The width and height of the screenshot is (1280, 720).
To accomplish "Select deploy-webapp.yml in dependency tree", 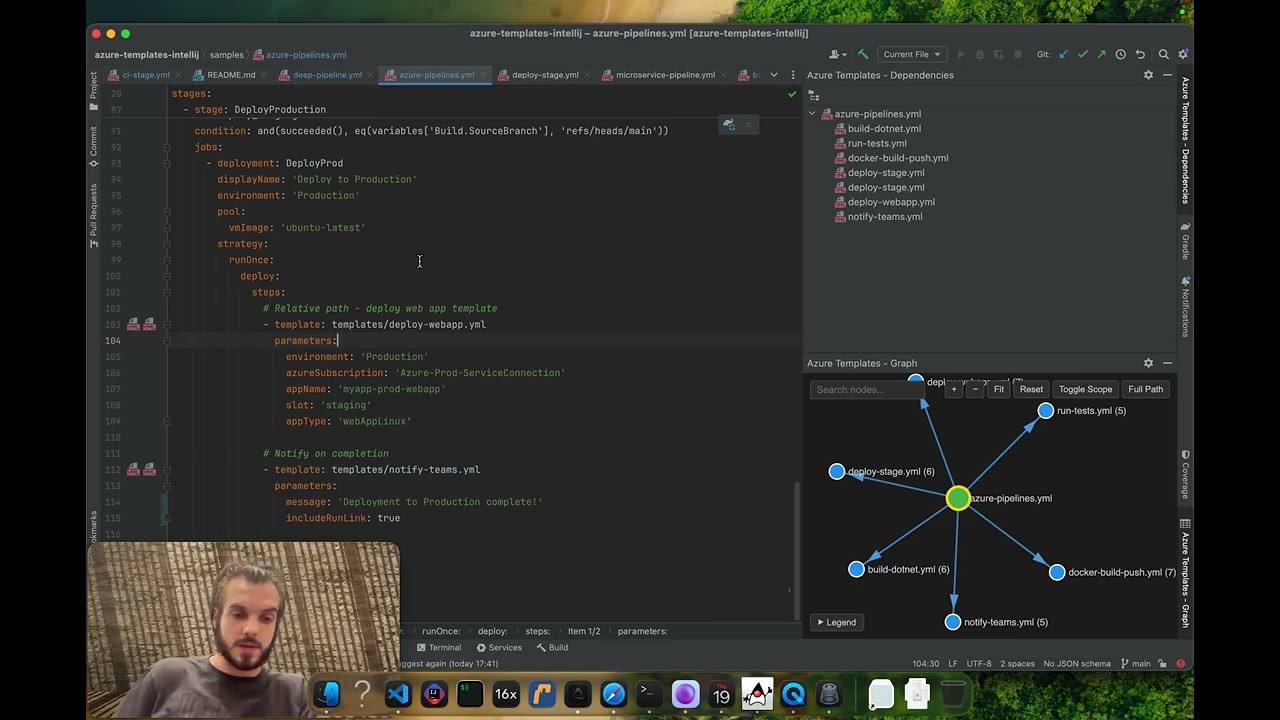I will pyautogui.click(x=891, y=202).
